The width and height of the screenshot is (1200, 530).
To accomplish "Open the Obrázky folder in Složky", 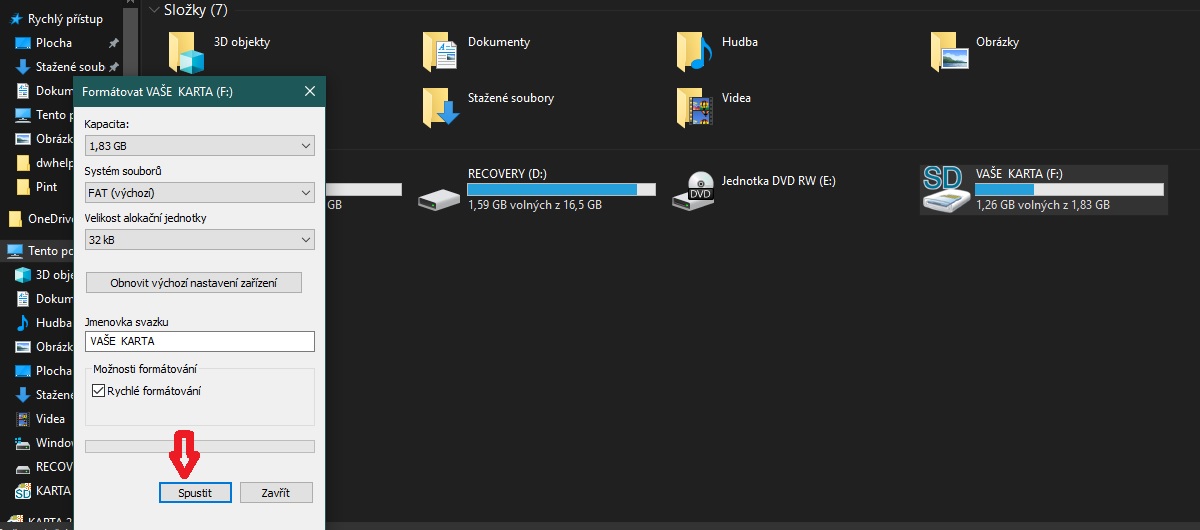I will [975, 50].
